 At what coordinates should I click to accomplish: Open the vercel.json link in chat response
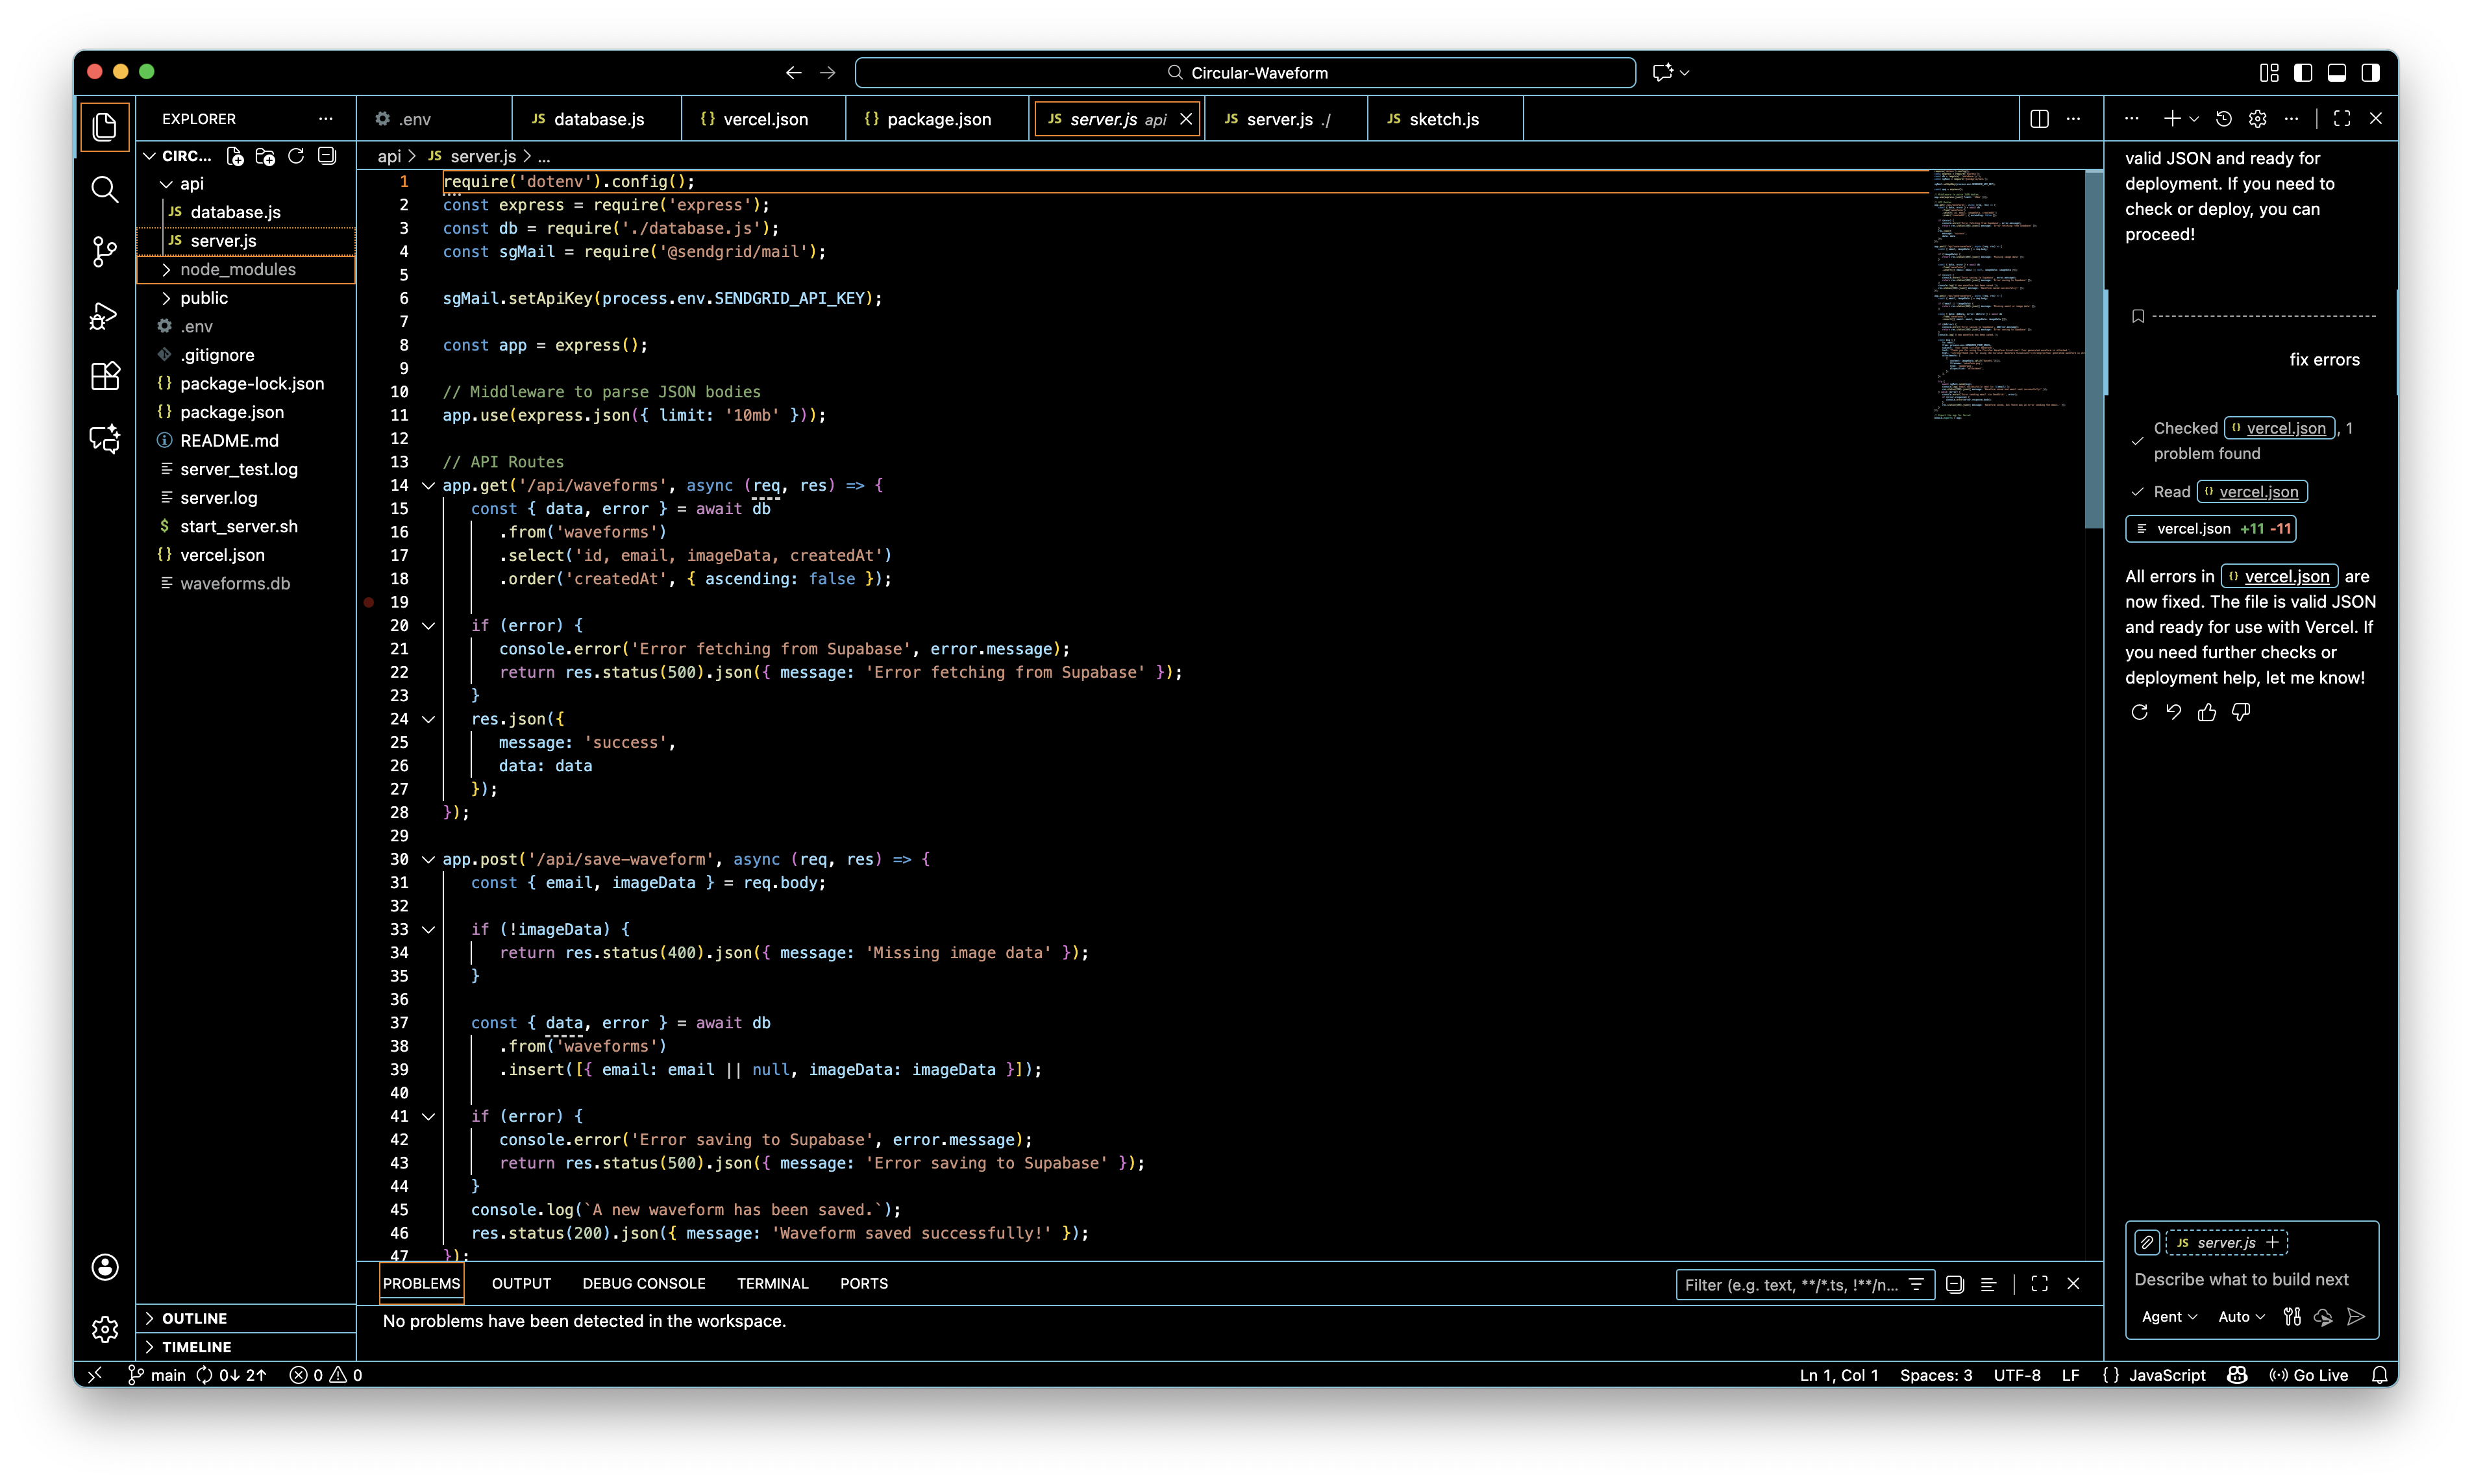tap(2278, 576)
